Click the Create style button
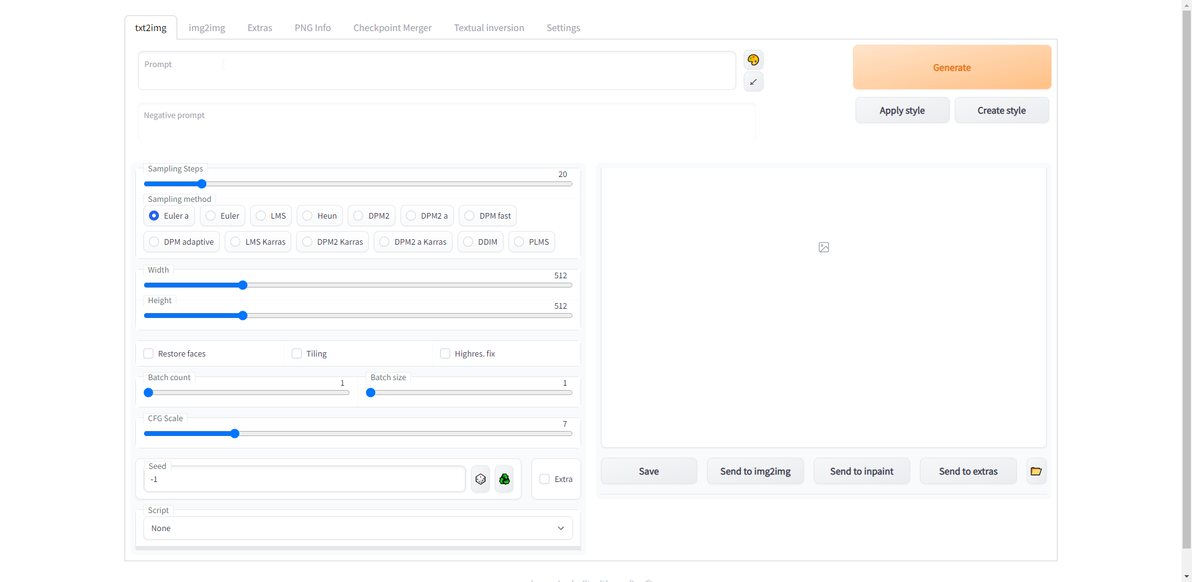This screenshot has width=1192, height=582. click(x=1001, y=110)
